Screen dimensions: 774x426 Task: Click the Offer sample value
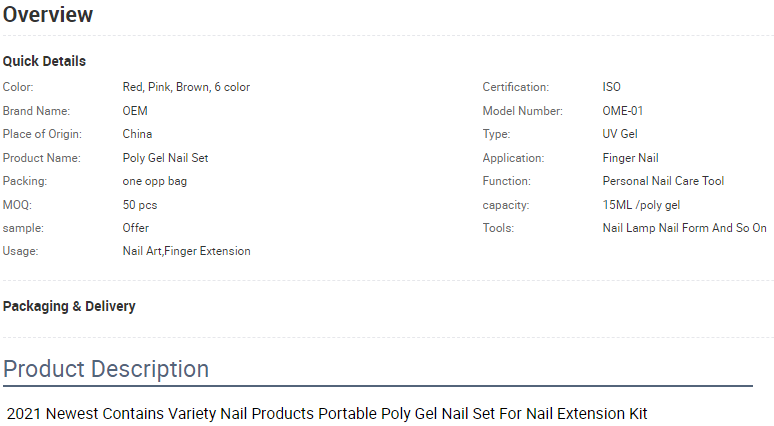click(x=136, y=228)
